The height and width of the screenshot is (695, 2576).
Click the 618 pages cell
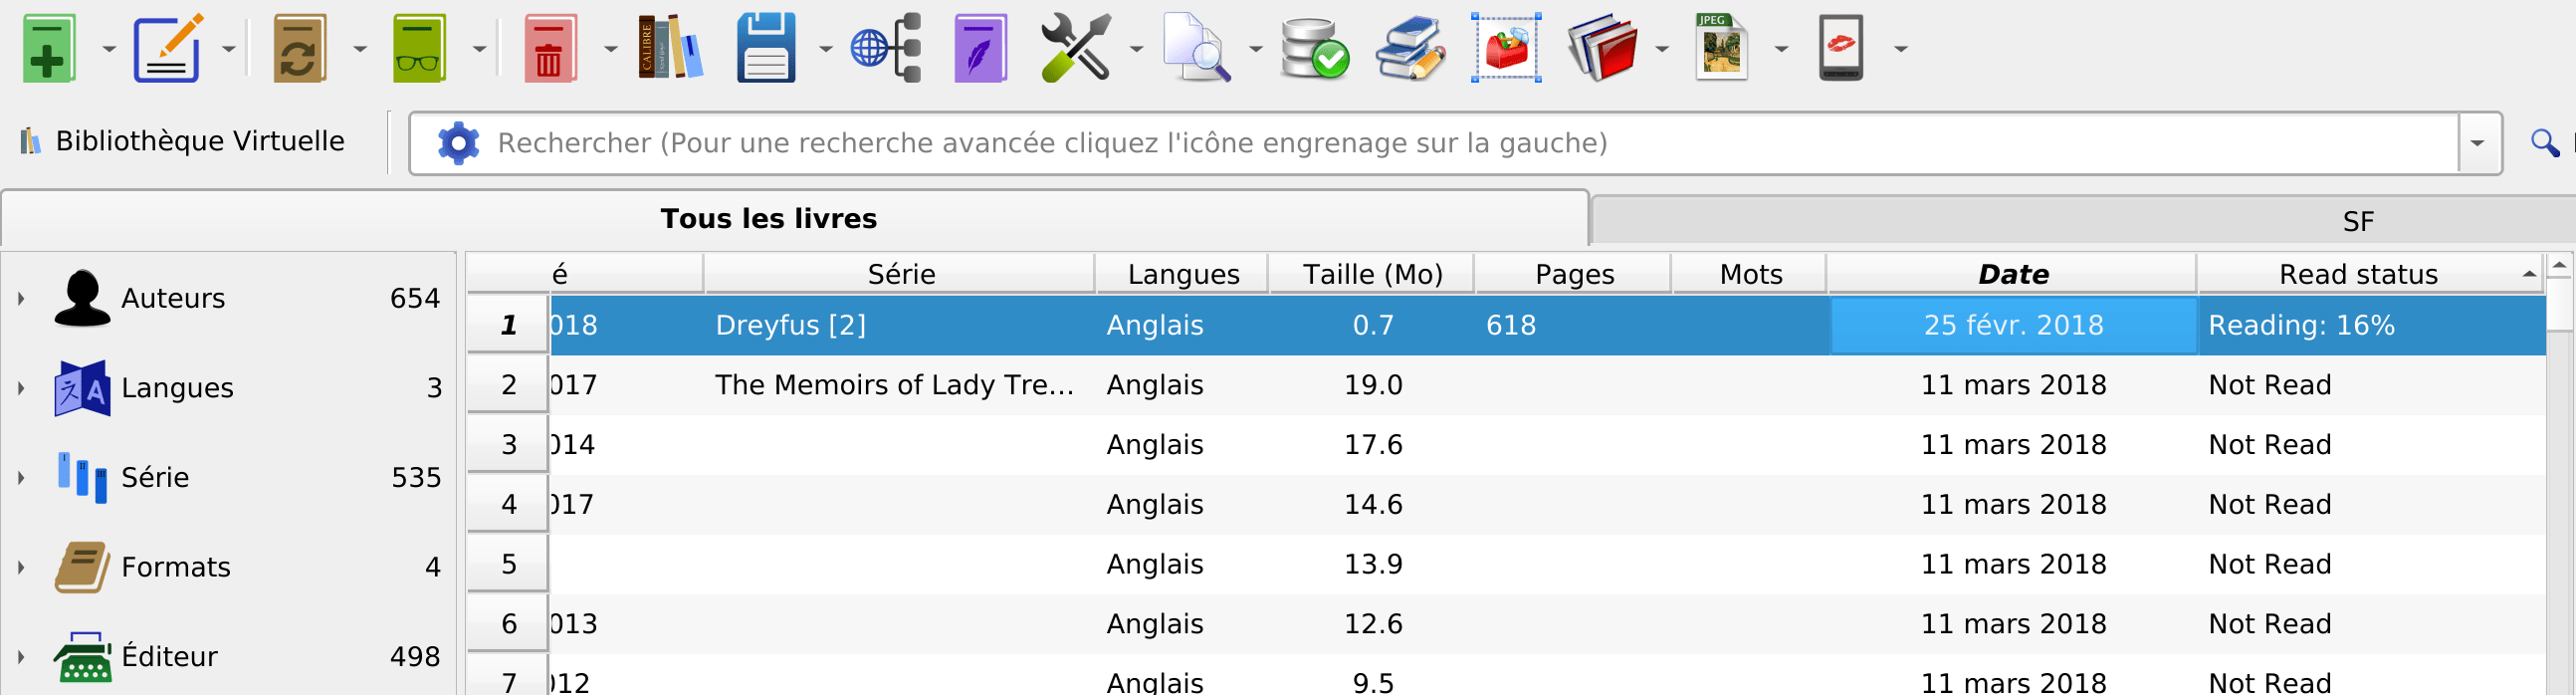[1574, 325]
